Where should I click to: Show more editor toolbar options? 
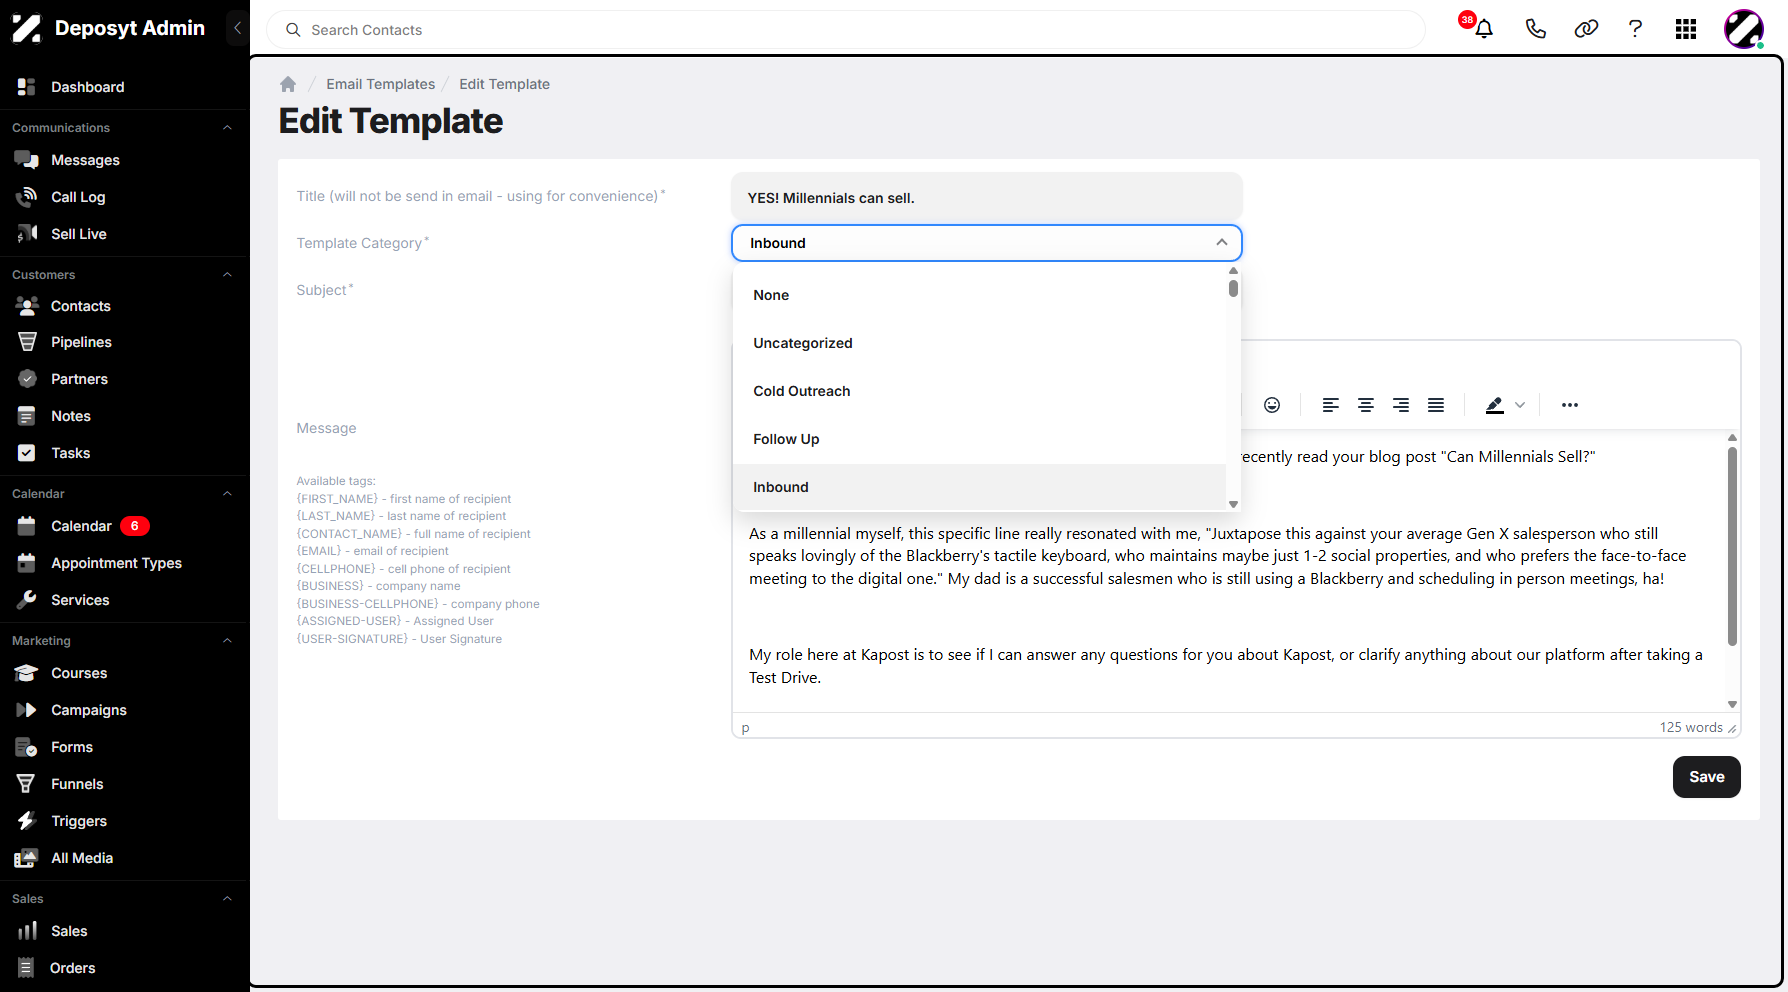[1570, 405]
